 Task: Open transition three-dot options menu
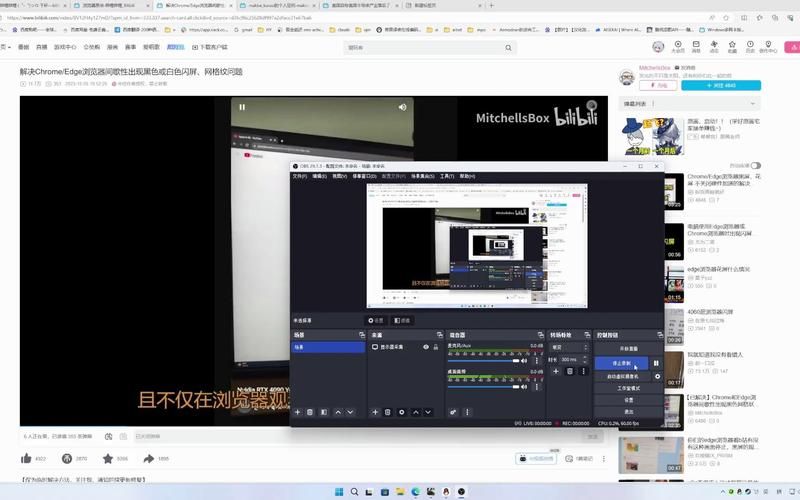tap(583, 371)
